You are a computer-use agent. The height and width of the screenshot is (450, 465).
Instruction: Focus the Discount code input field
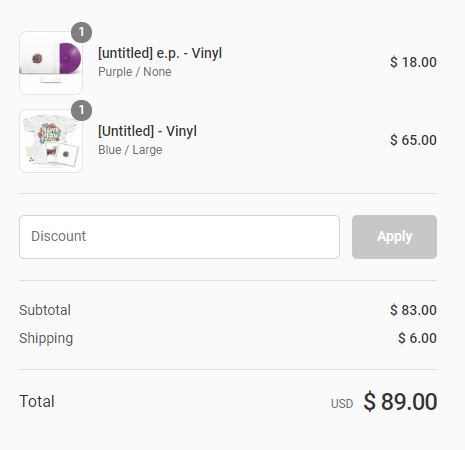179,237
